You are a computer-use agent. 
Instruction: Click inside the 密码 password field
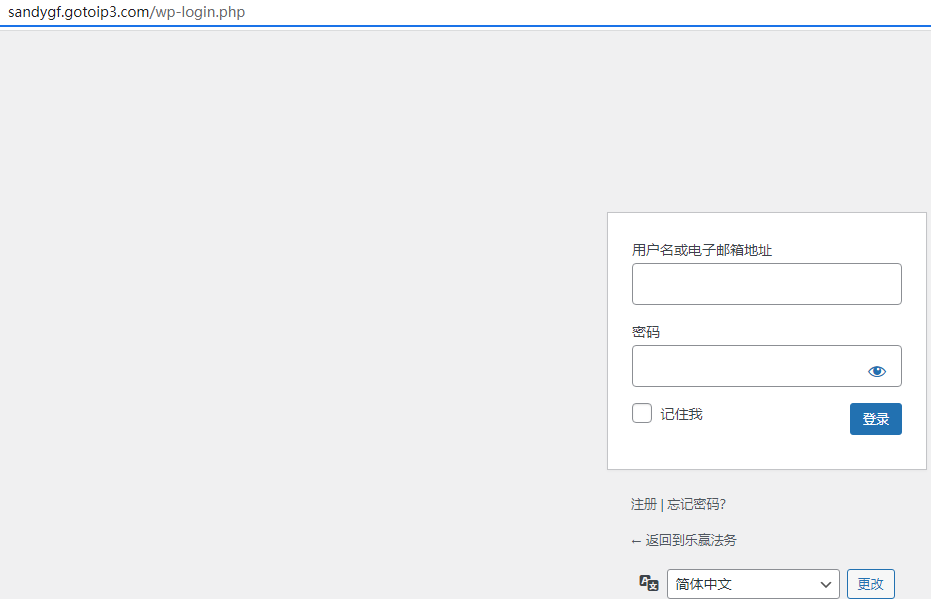coord(745,366)
